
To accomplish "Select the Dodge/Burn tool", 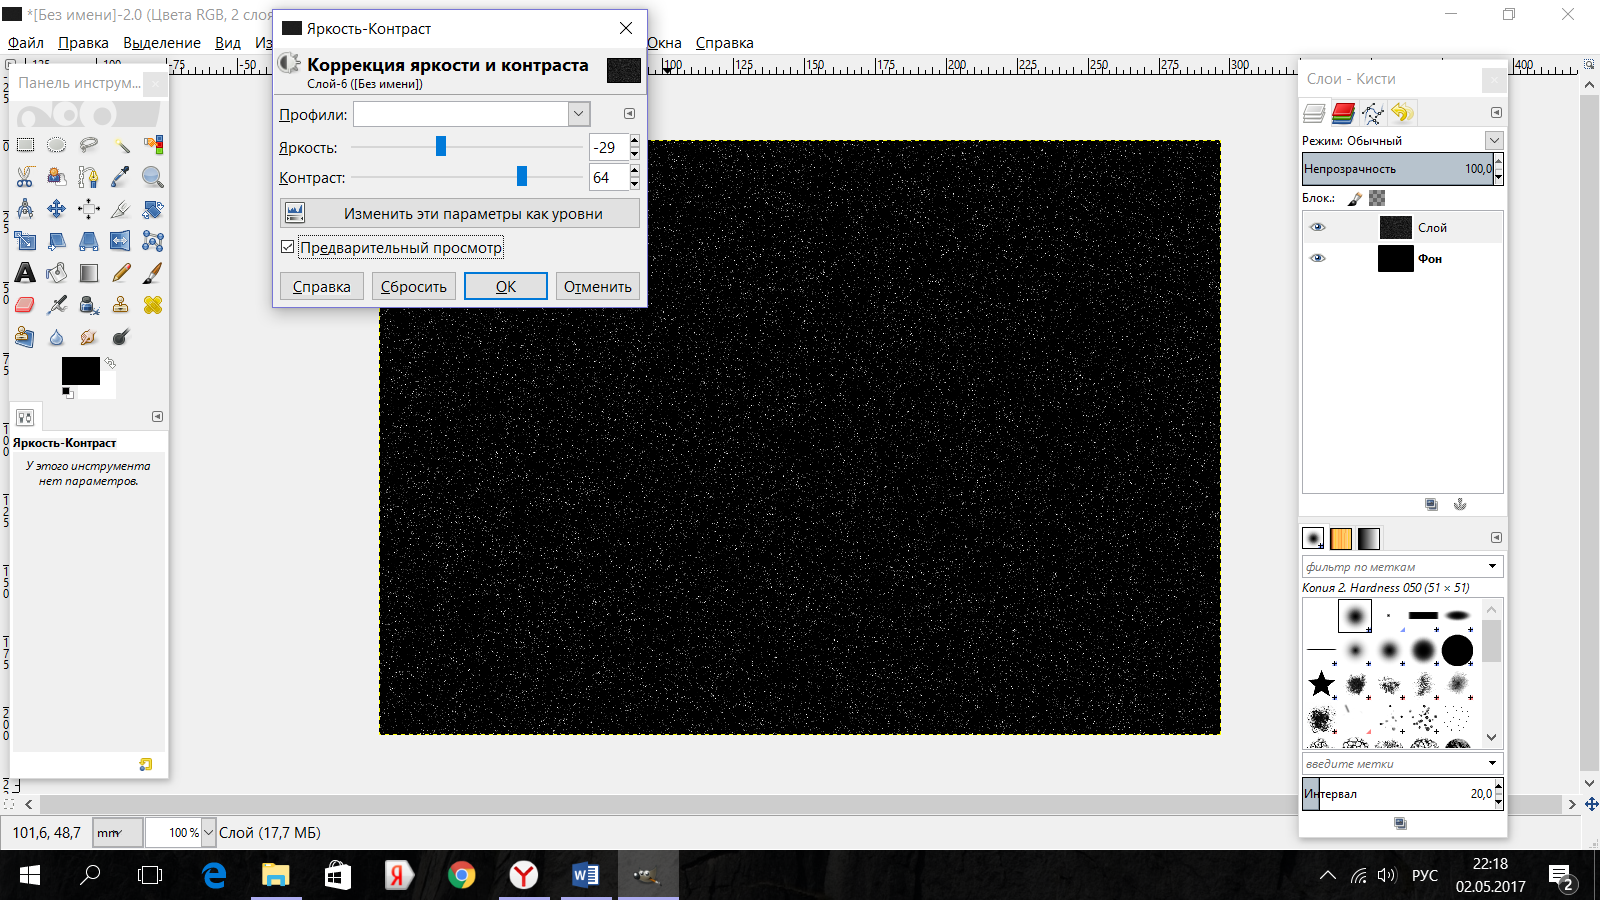I will 121,337.
